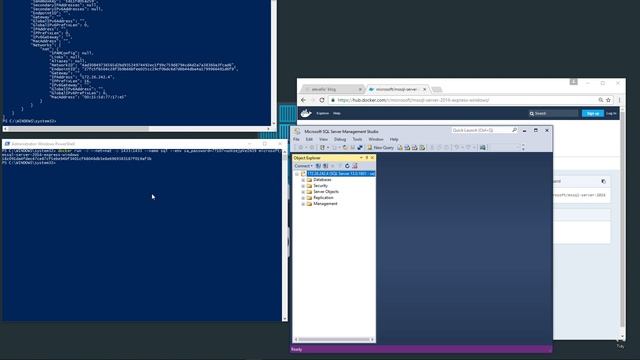Click the new project icon in Management Studio toolbar
Viewport: 640px width, 360px height.
pyautogui.click(x=322, y=147)
